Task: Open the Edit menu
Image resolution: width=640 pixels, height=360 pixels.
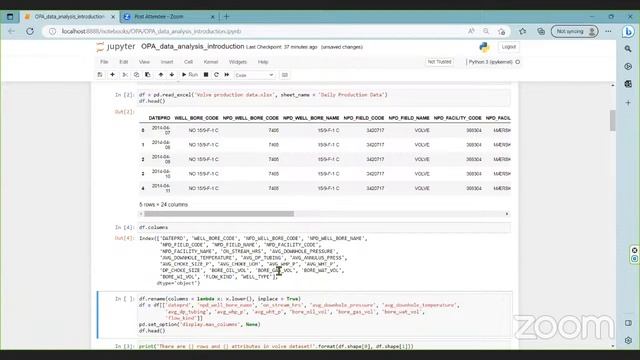Action: tap(124, 62)
